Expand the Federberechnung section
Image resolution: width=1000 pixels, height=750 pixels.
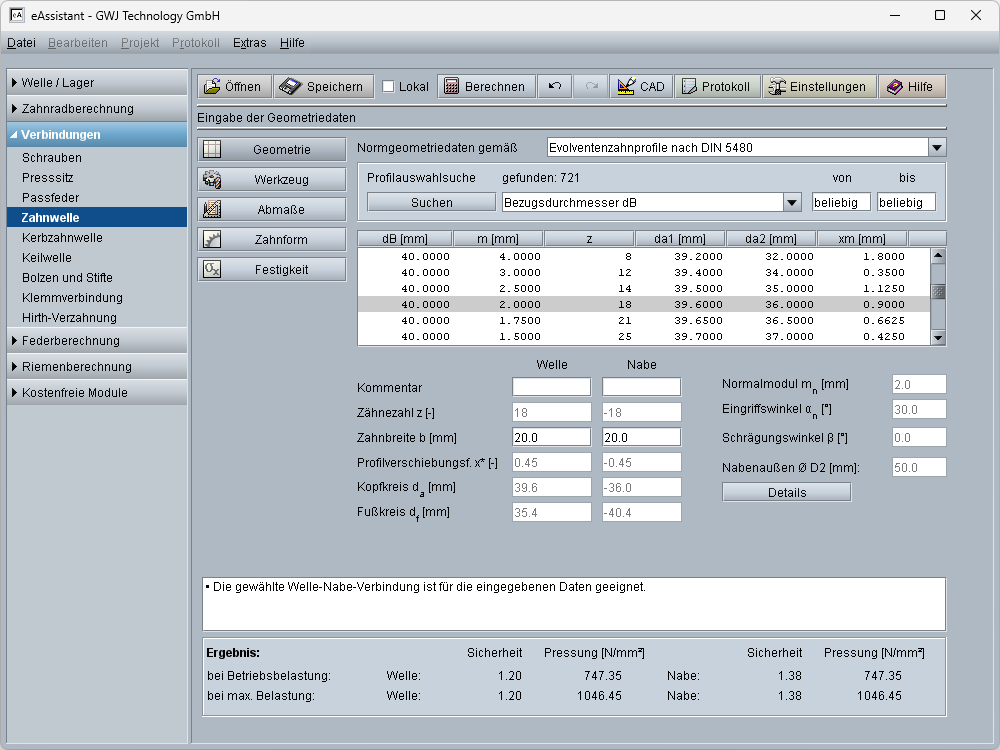coord(70,341)
